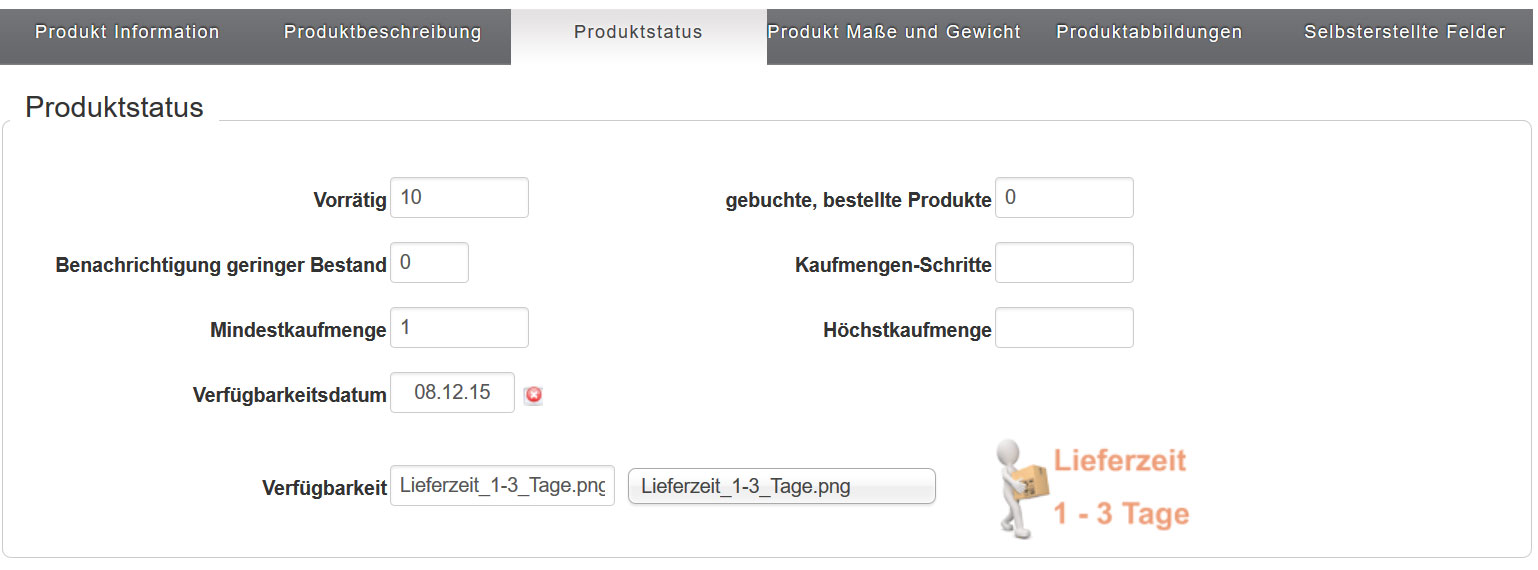Click the Kaufmengen-Schritte input field
This screenshot has height=570, width=1538.
click(1064, 263)
